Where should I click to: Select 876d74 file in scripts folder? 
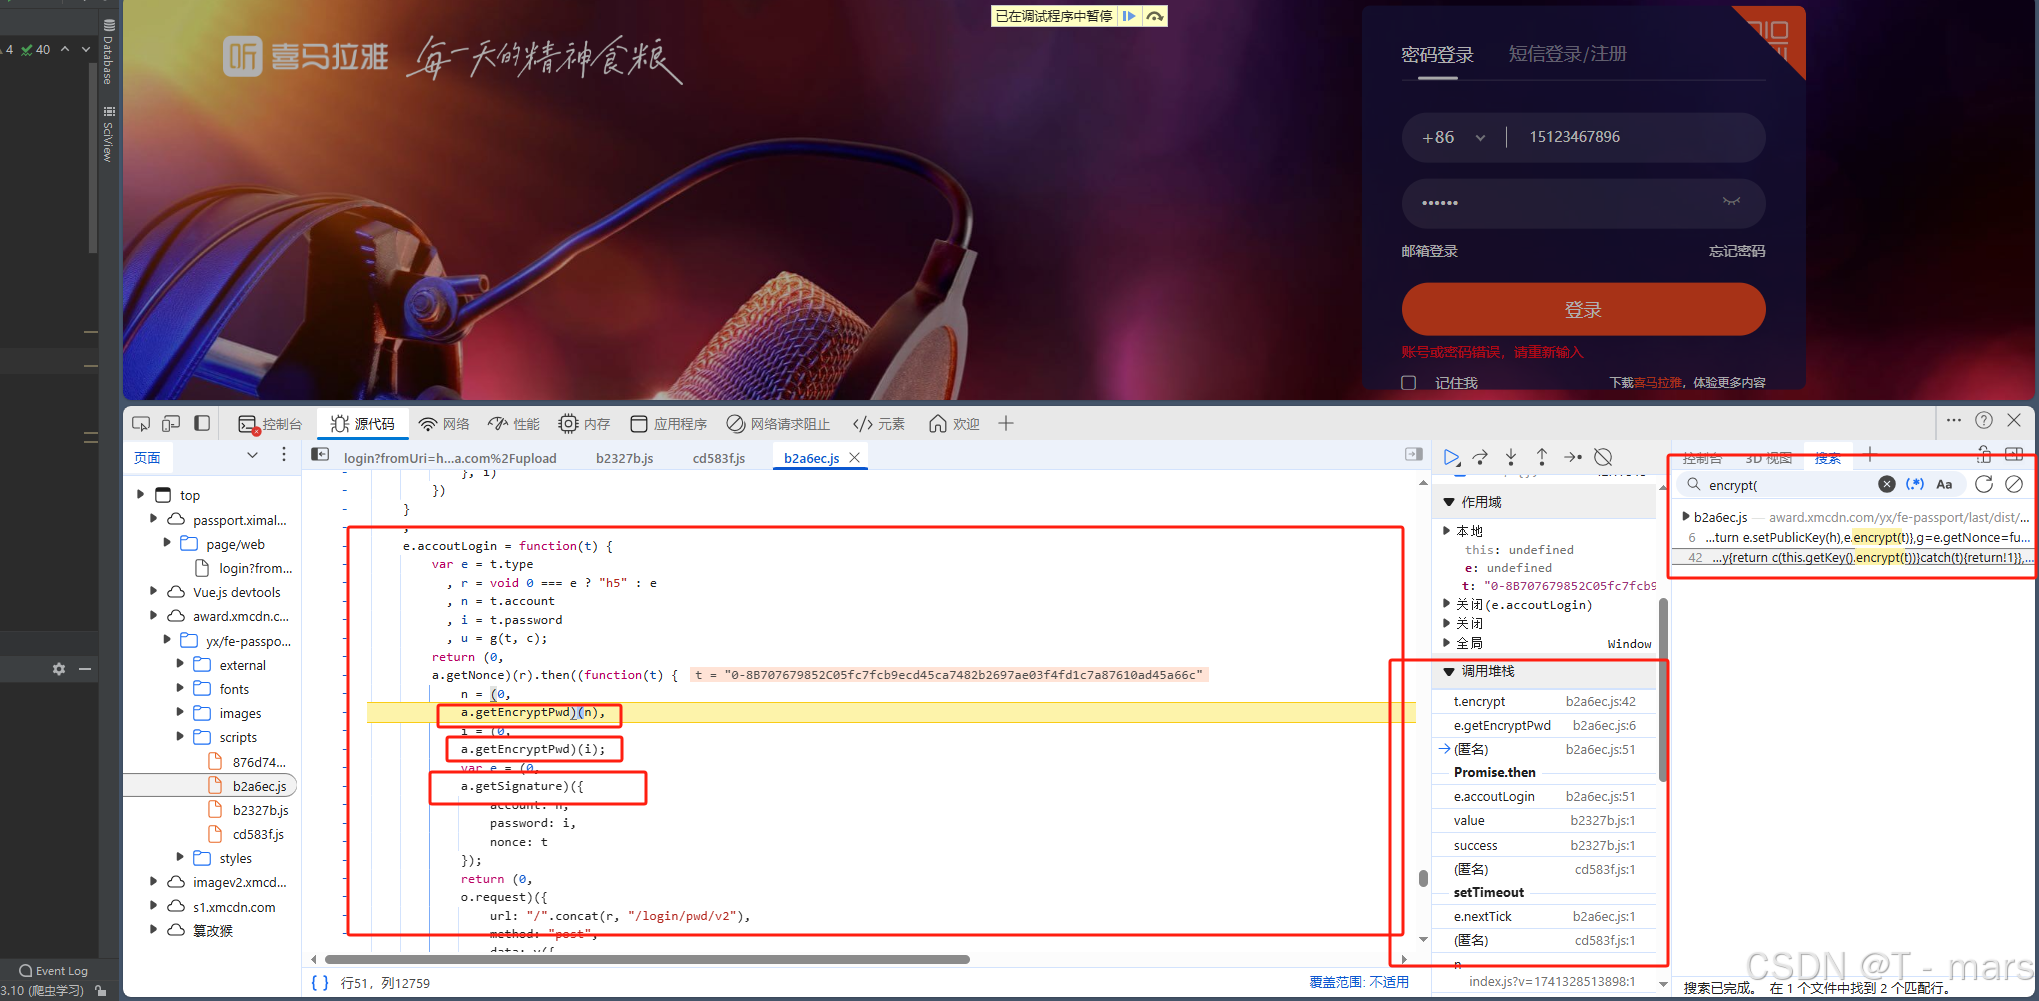pyautogui.click(x=258, y=762)
